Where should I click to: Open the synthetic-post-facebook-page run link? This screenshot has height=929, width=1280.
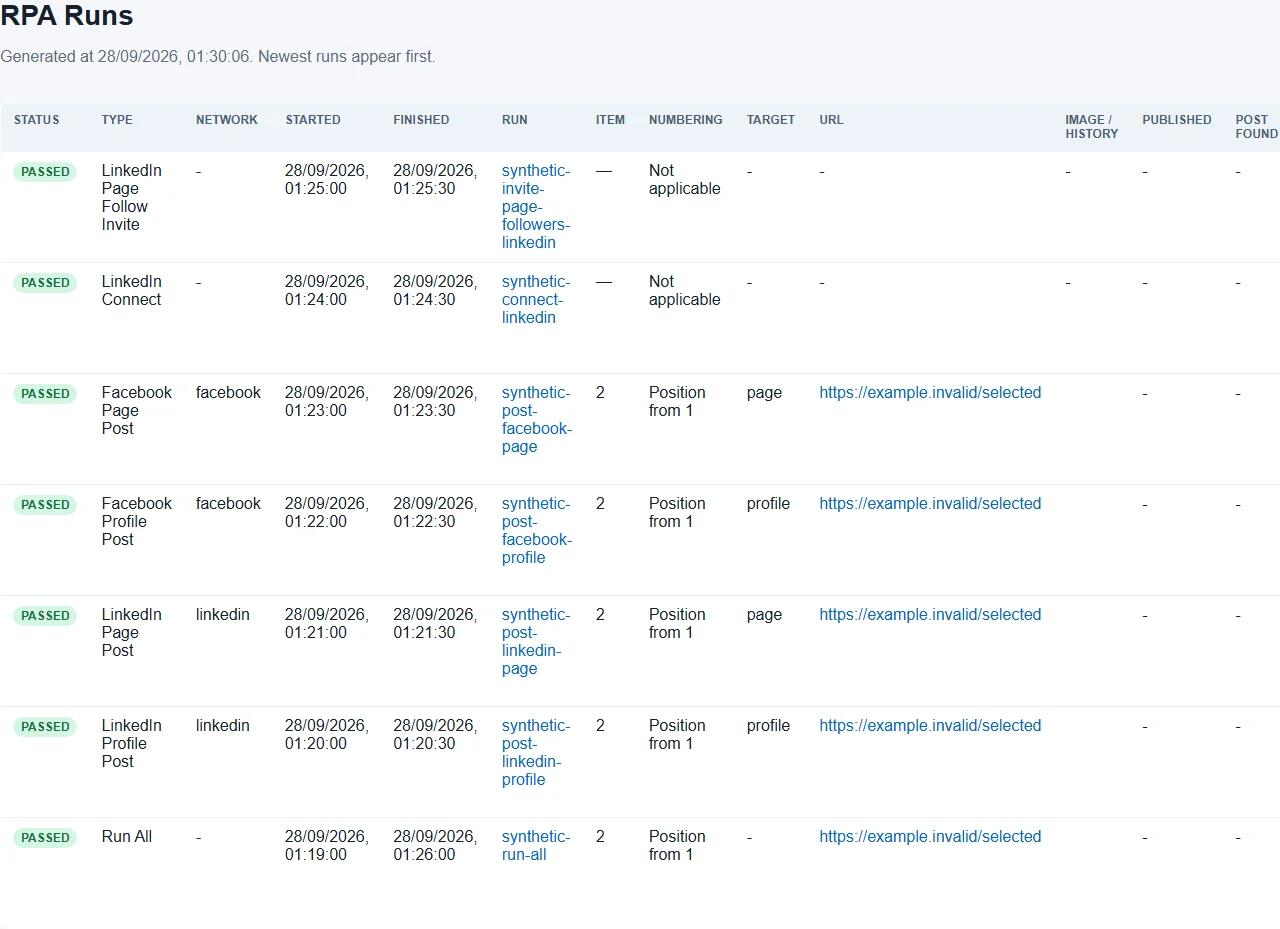[x=537, y=420]
